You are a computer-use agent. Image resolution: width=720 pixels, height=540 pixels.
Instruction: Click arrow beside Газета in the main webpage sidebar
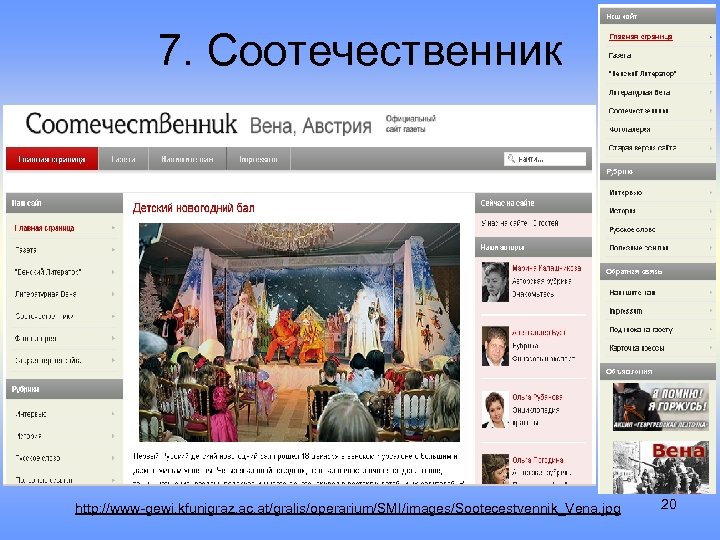tap(113, 250)
